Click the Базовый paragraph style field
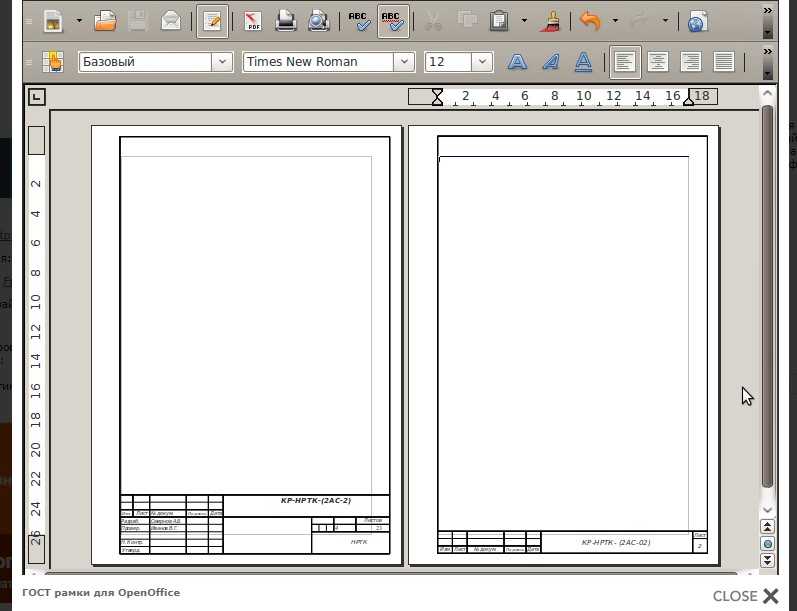The image size is (797, 611). tap(145, 62)
